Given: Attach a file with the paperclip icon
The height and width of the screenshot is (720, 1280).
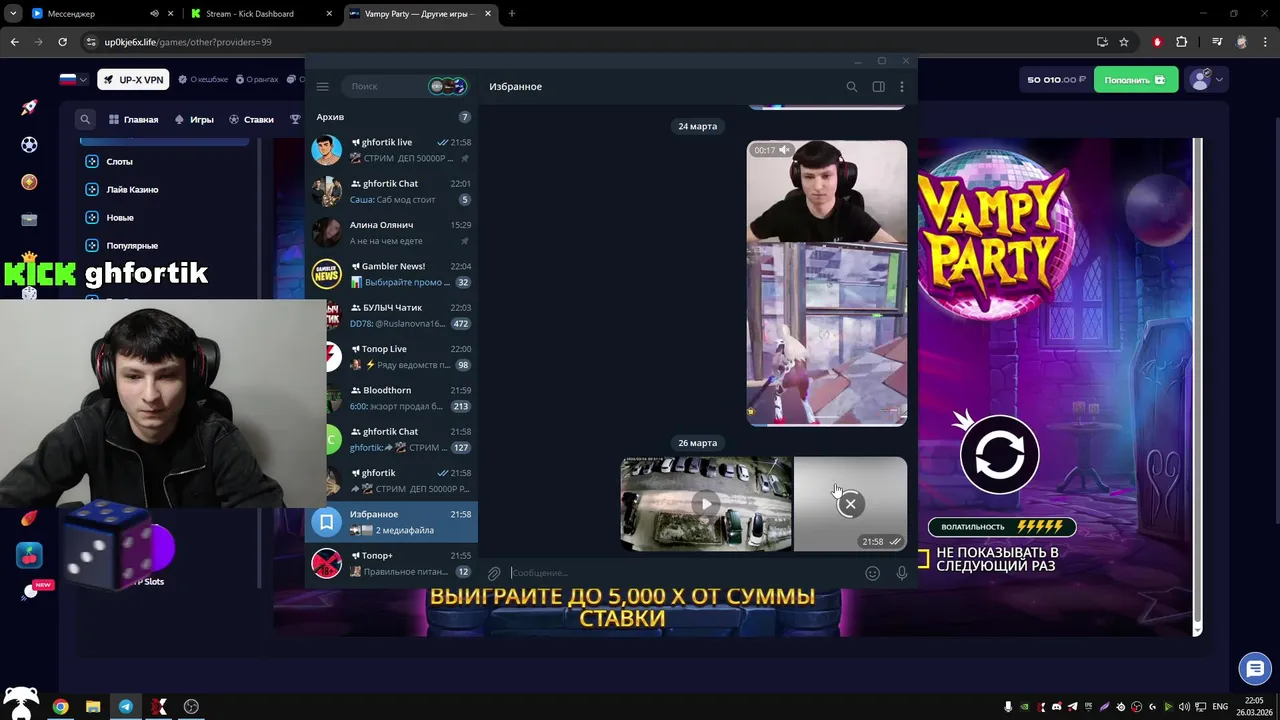Looking at the screenshot, I should pyautogui.click(x=494, y=573).
